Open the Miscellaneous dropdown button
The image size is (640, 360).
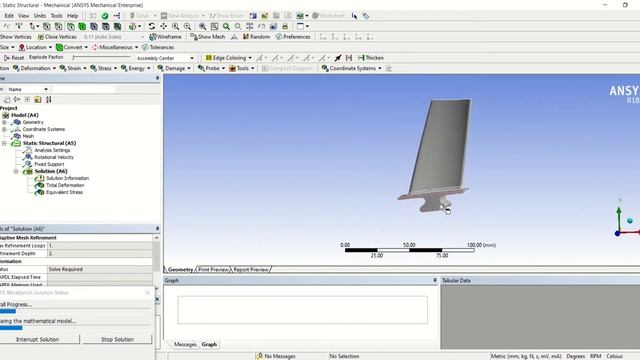point(115,47)
